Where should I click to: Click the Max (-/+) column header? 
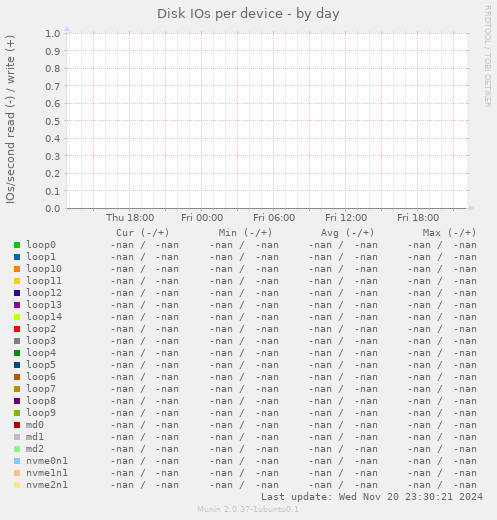pos(450,233)
